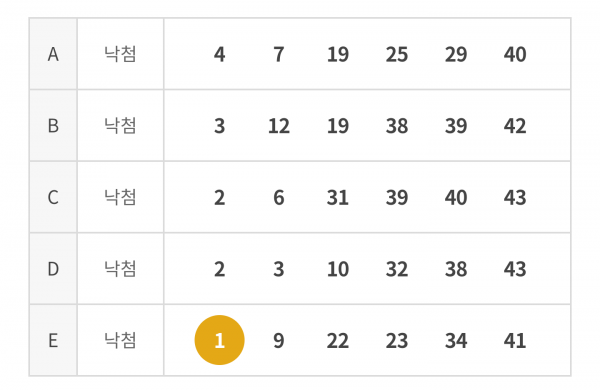Click number 42 in row B
This screenshot has height=390, width=600.
pos(515,126)
